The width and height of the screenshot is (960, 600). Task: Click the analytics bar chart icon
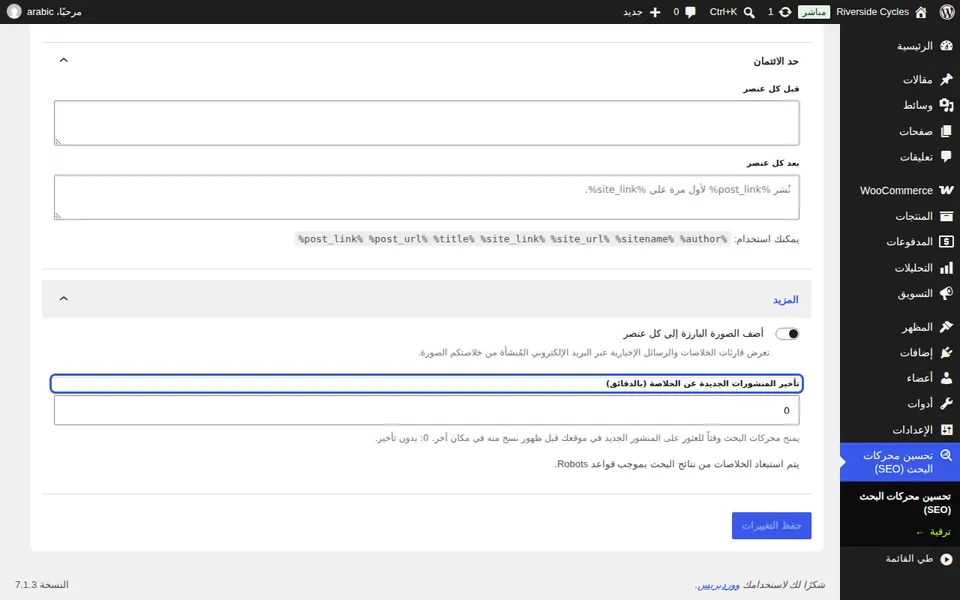pos(947,268)
